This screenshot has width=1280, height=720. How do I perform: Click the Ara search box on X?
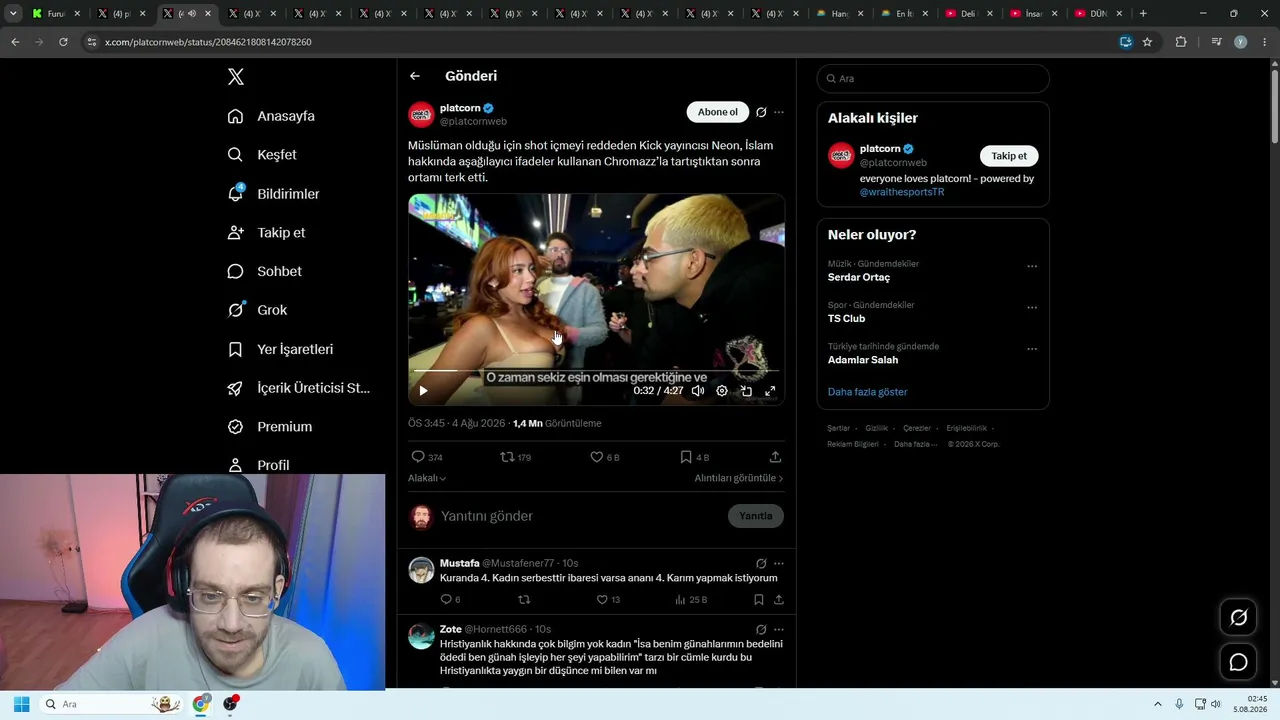click(933, 78)
